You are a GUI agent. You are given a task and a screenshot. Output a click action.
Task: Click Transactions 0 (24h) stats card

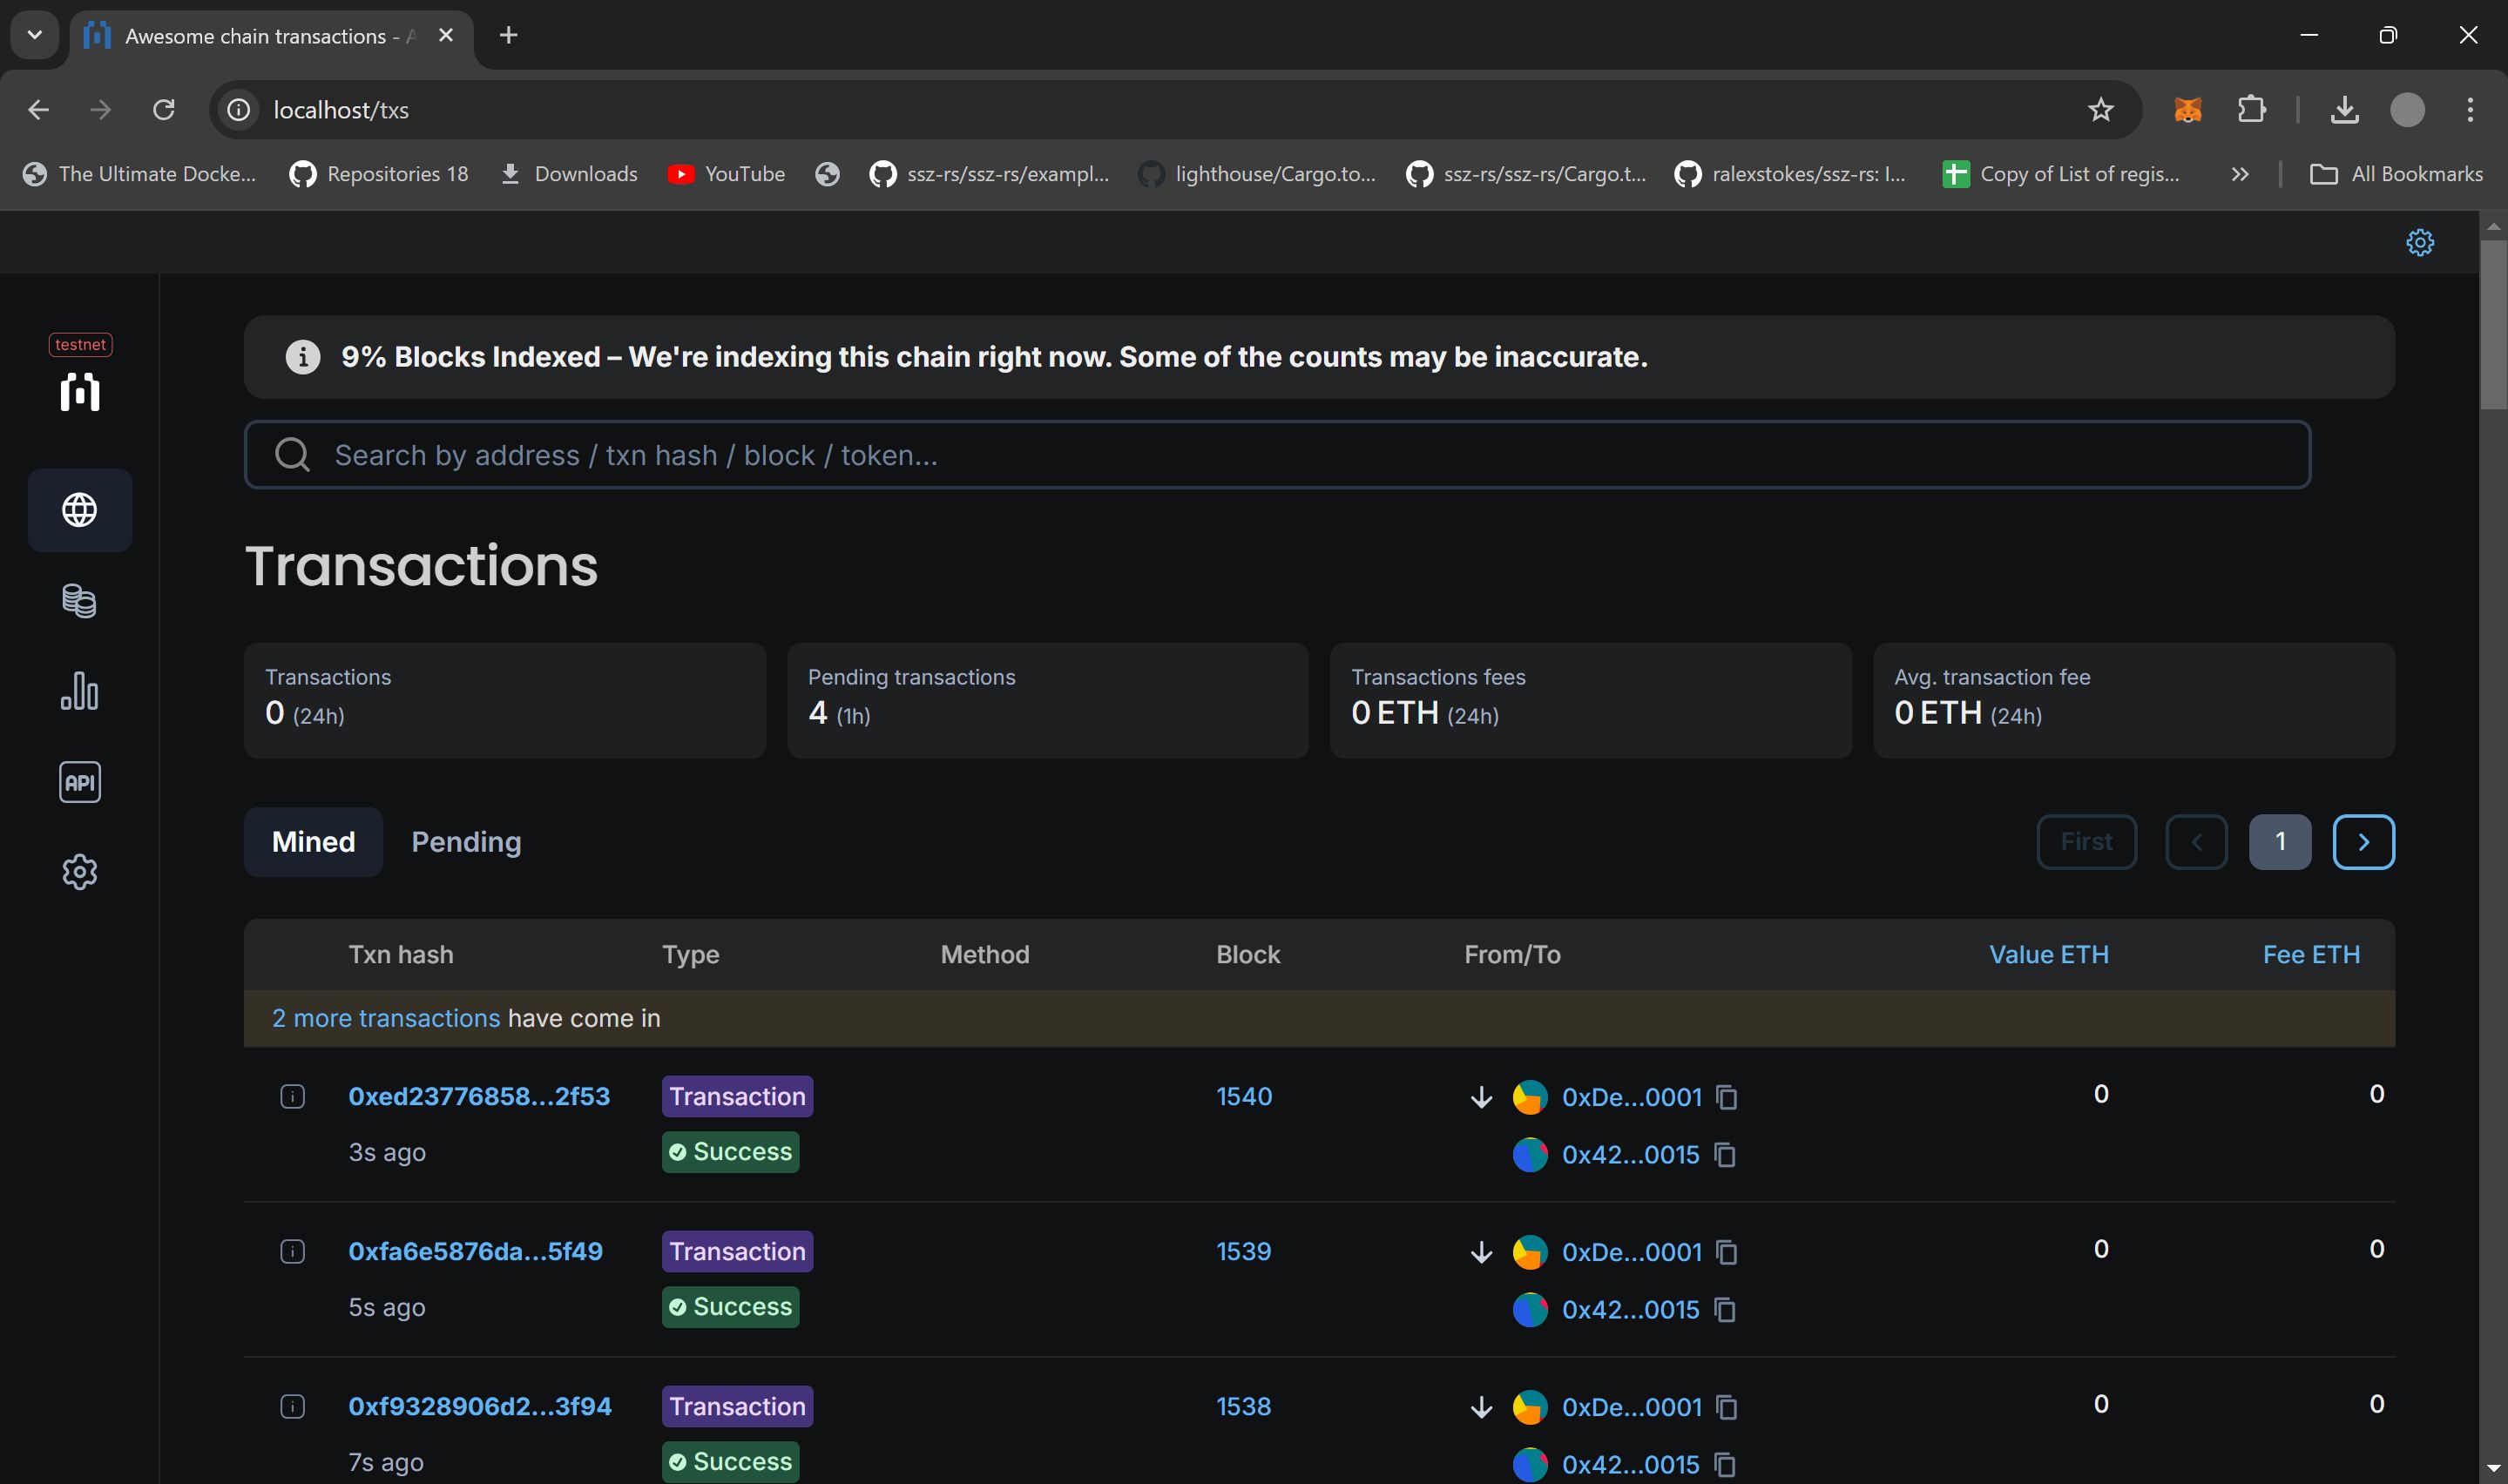pyautogui.click(x=505, y=700)
